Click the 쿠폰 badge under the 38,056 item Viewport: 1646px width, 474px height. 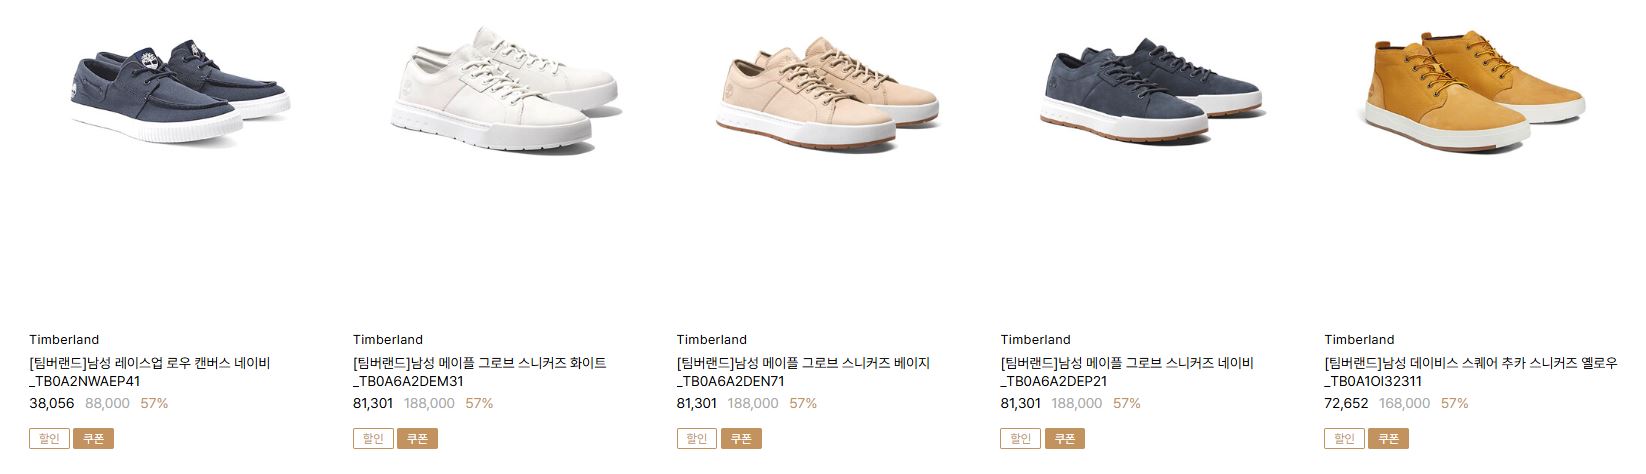tap(94, 438)
